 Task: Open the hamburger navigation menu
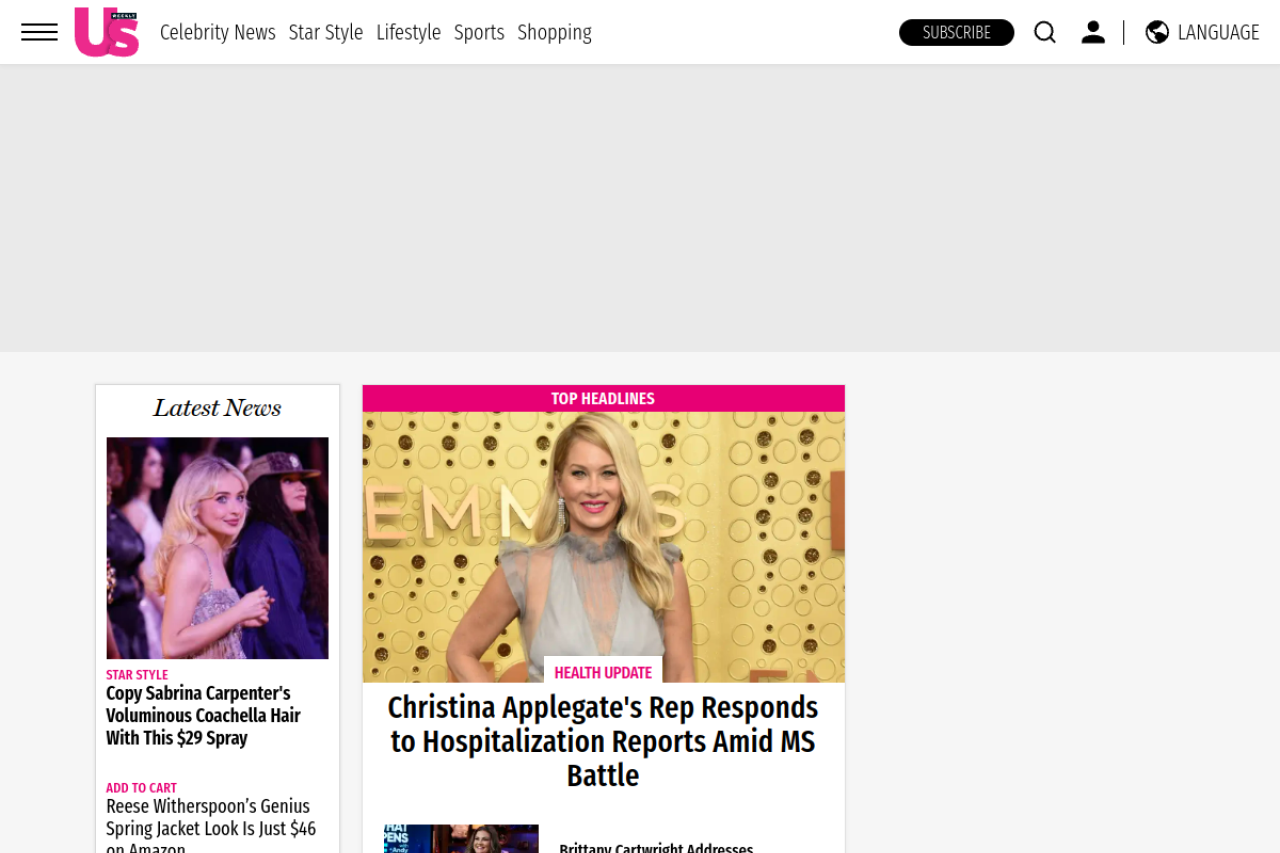(39, 32)
